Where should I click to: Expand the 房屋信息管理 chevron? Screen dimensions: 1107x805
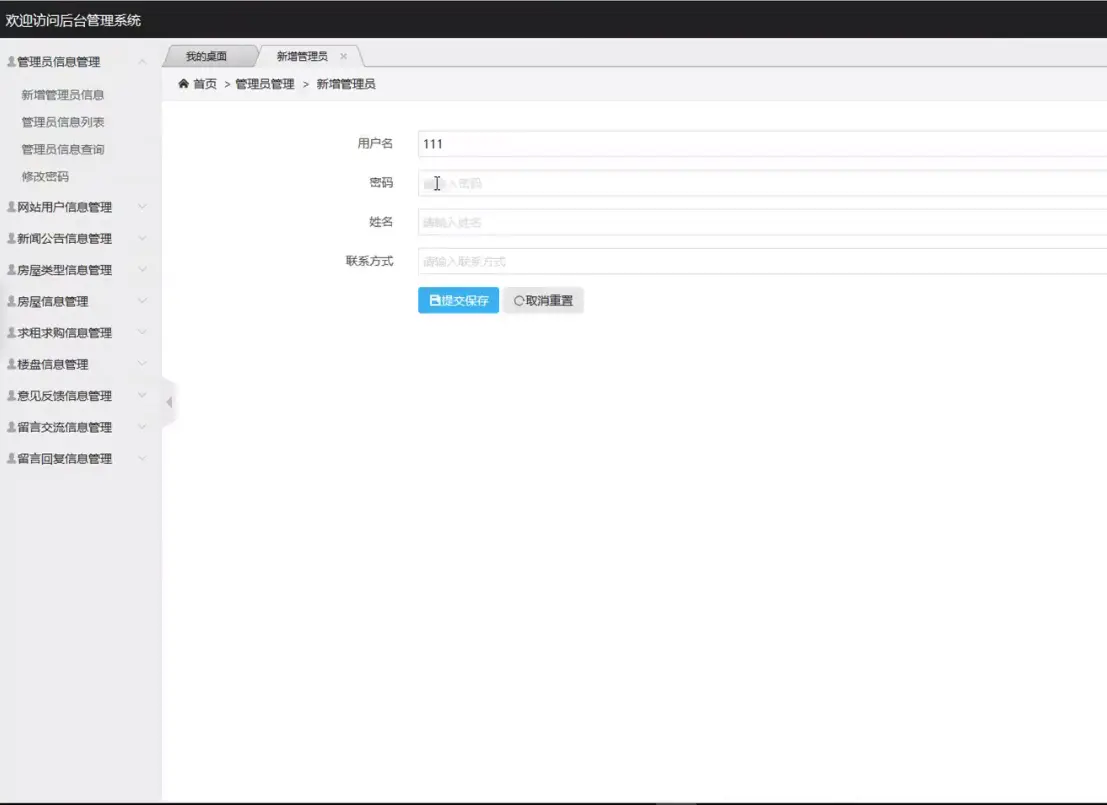tap(142, 301)
